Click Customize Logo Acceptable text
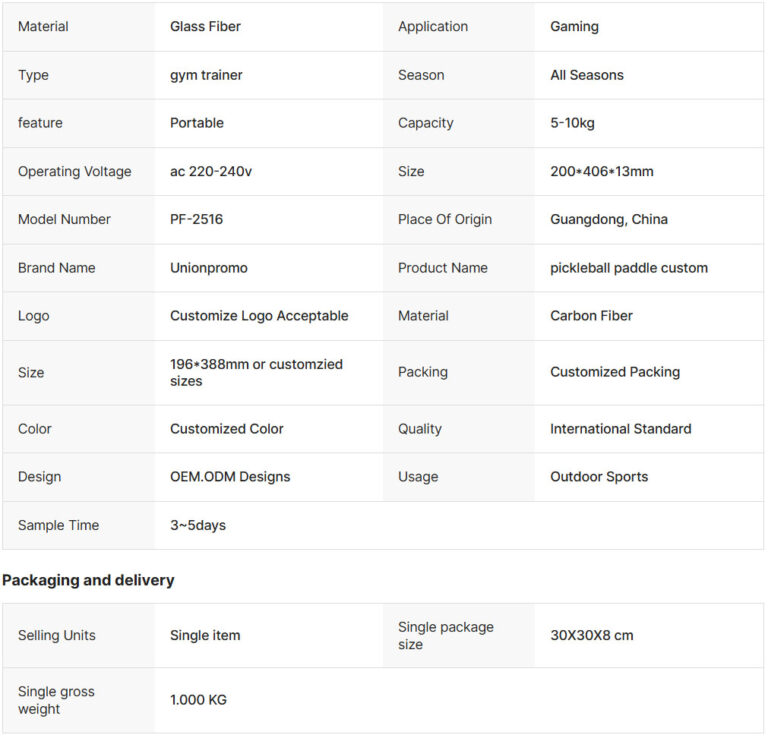The image size is (768, 738). click(259, 316)
